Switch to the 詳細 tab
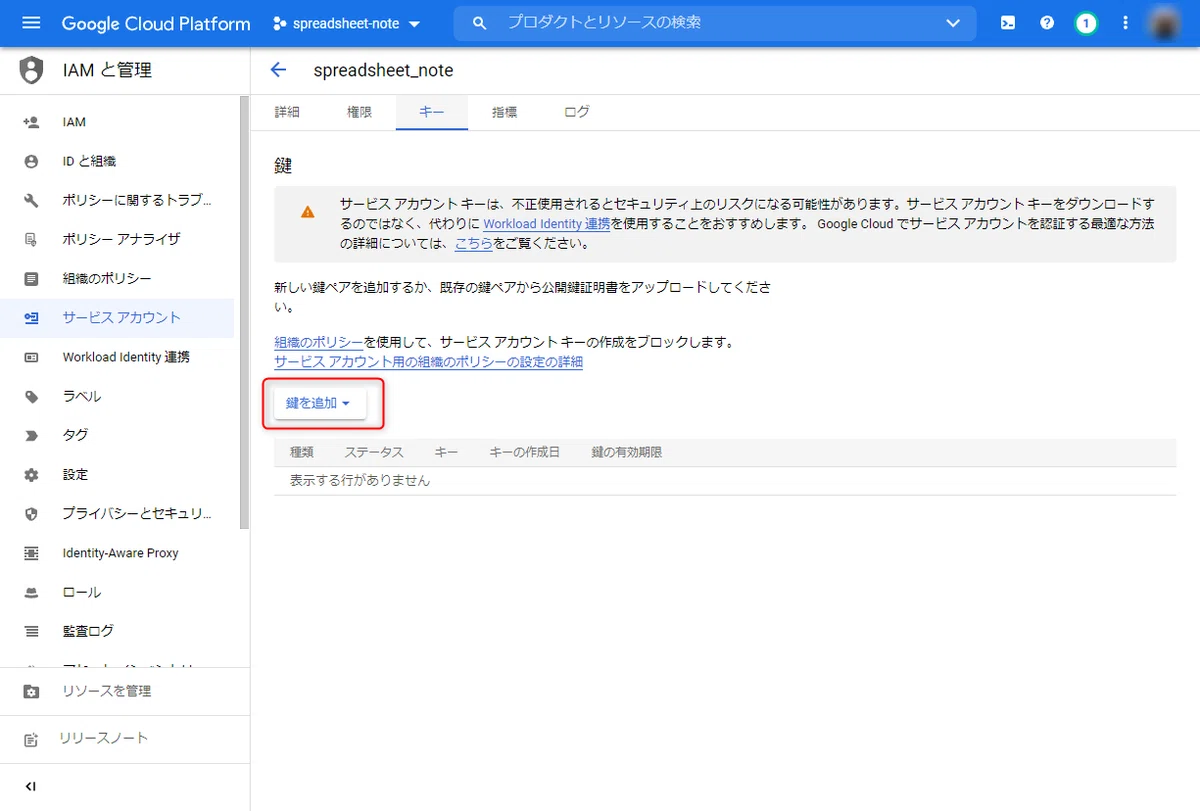 (287, 112)
